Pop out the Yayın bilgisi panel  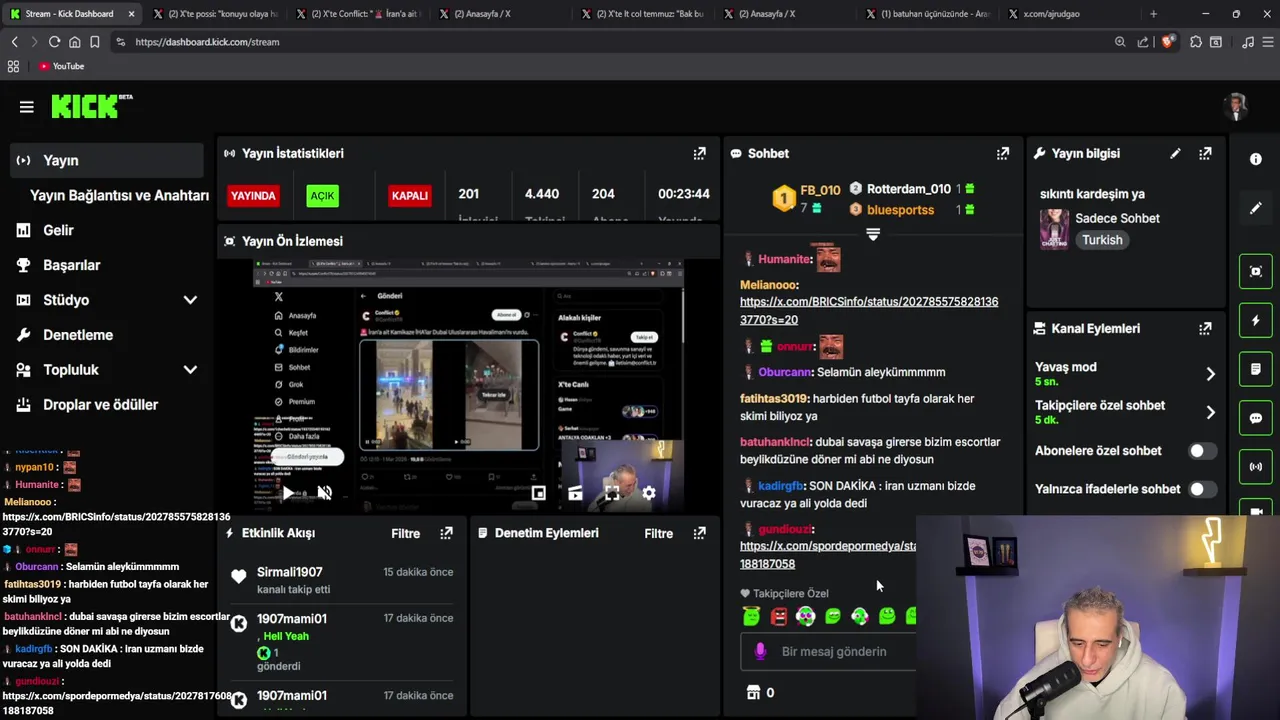1205,153
